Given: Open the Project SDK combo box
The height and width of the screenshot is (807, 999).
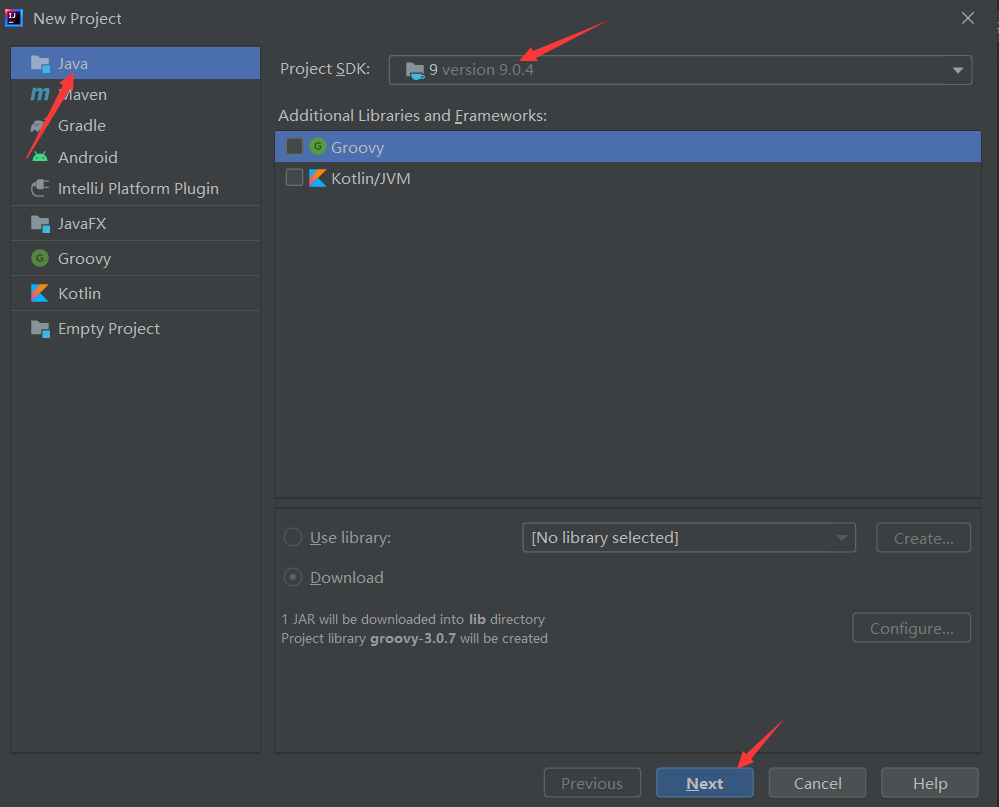Looking at the screenshot, I should [680, 70].
